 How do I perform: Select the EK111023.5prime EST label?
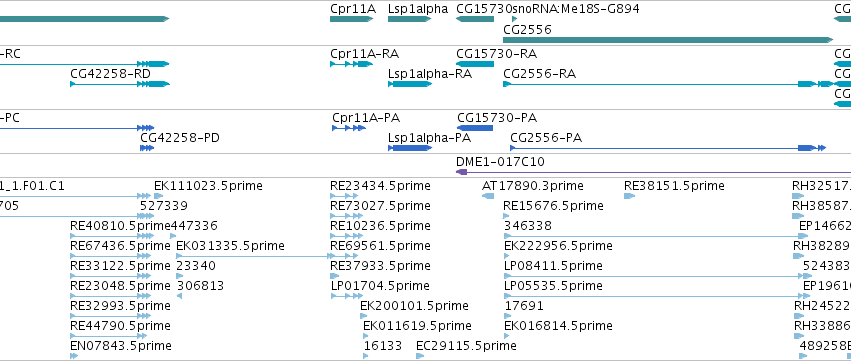[x=208, y=186]
